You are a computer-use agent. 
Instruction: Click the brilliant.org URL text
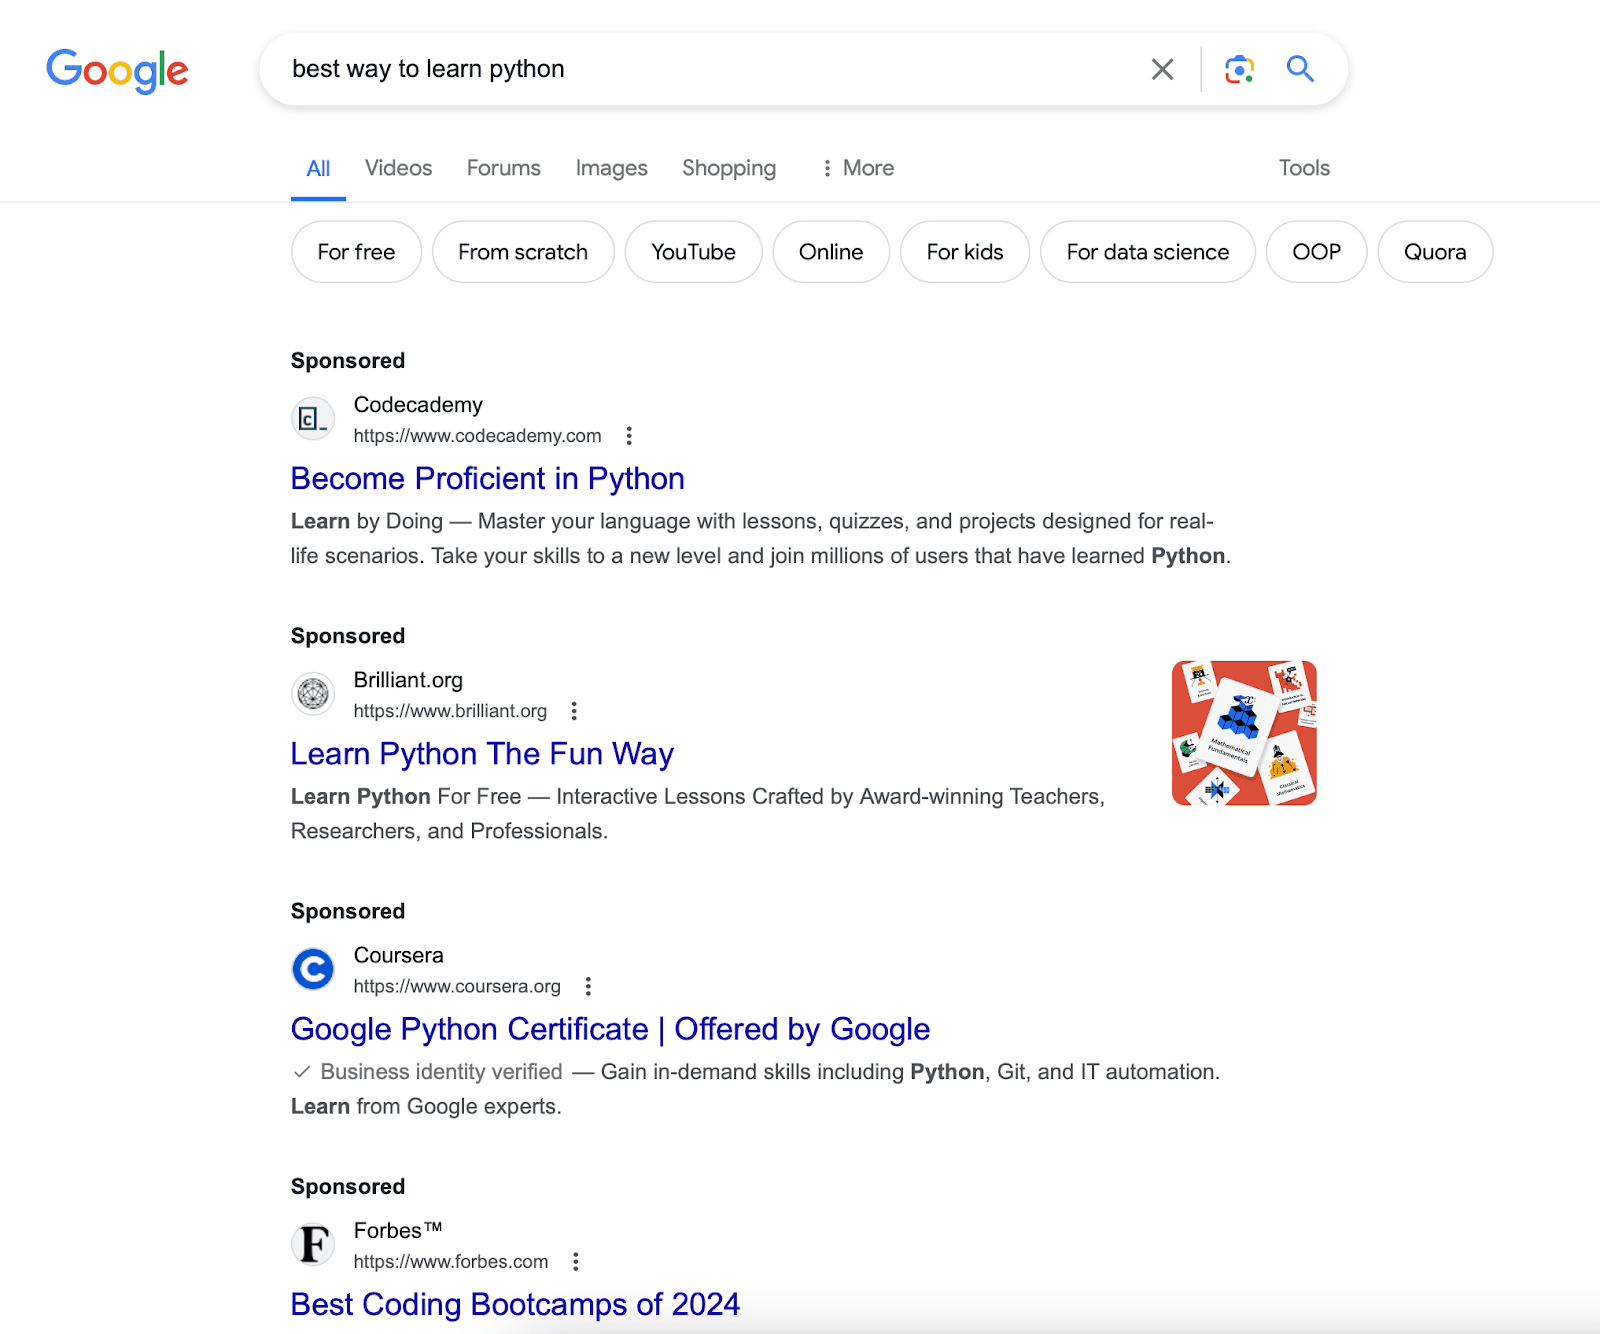point(450,711)
